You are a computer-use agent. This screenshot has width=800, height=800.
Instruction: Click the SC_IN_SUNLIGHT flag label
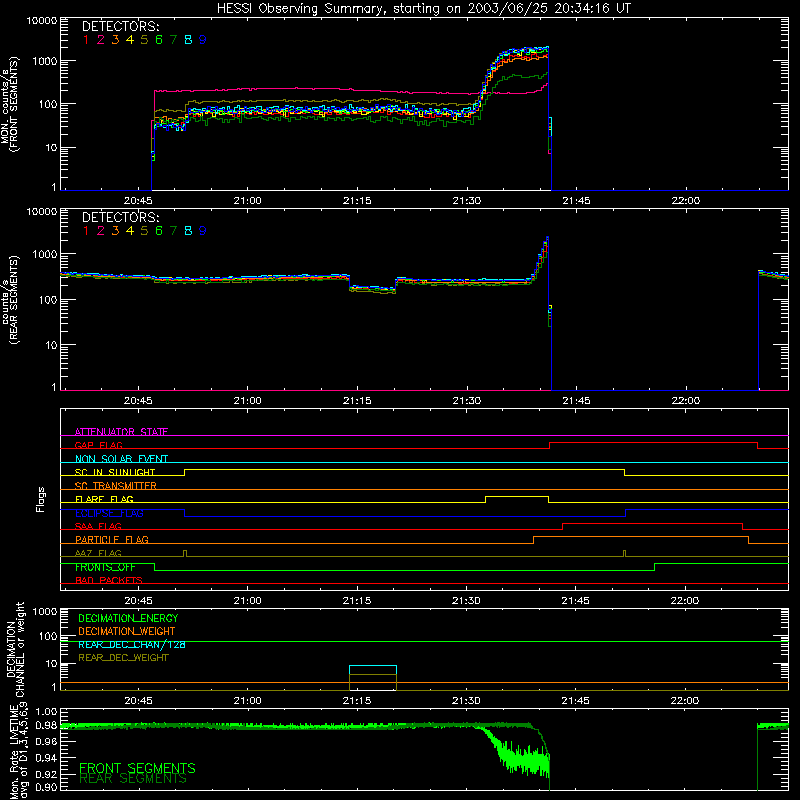tap(115, 472)
